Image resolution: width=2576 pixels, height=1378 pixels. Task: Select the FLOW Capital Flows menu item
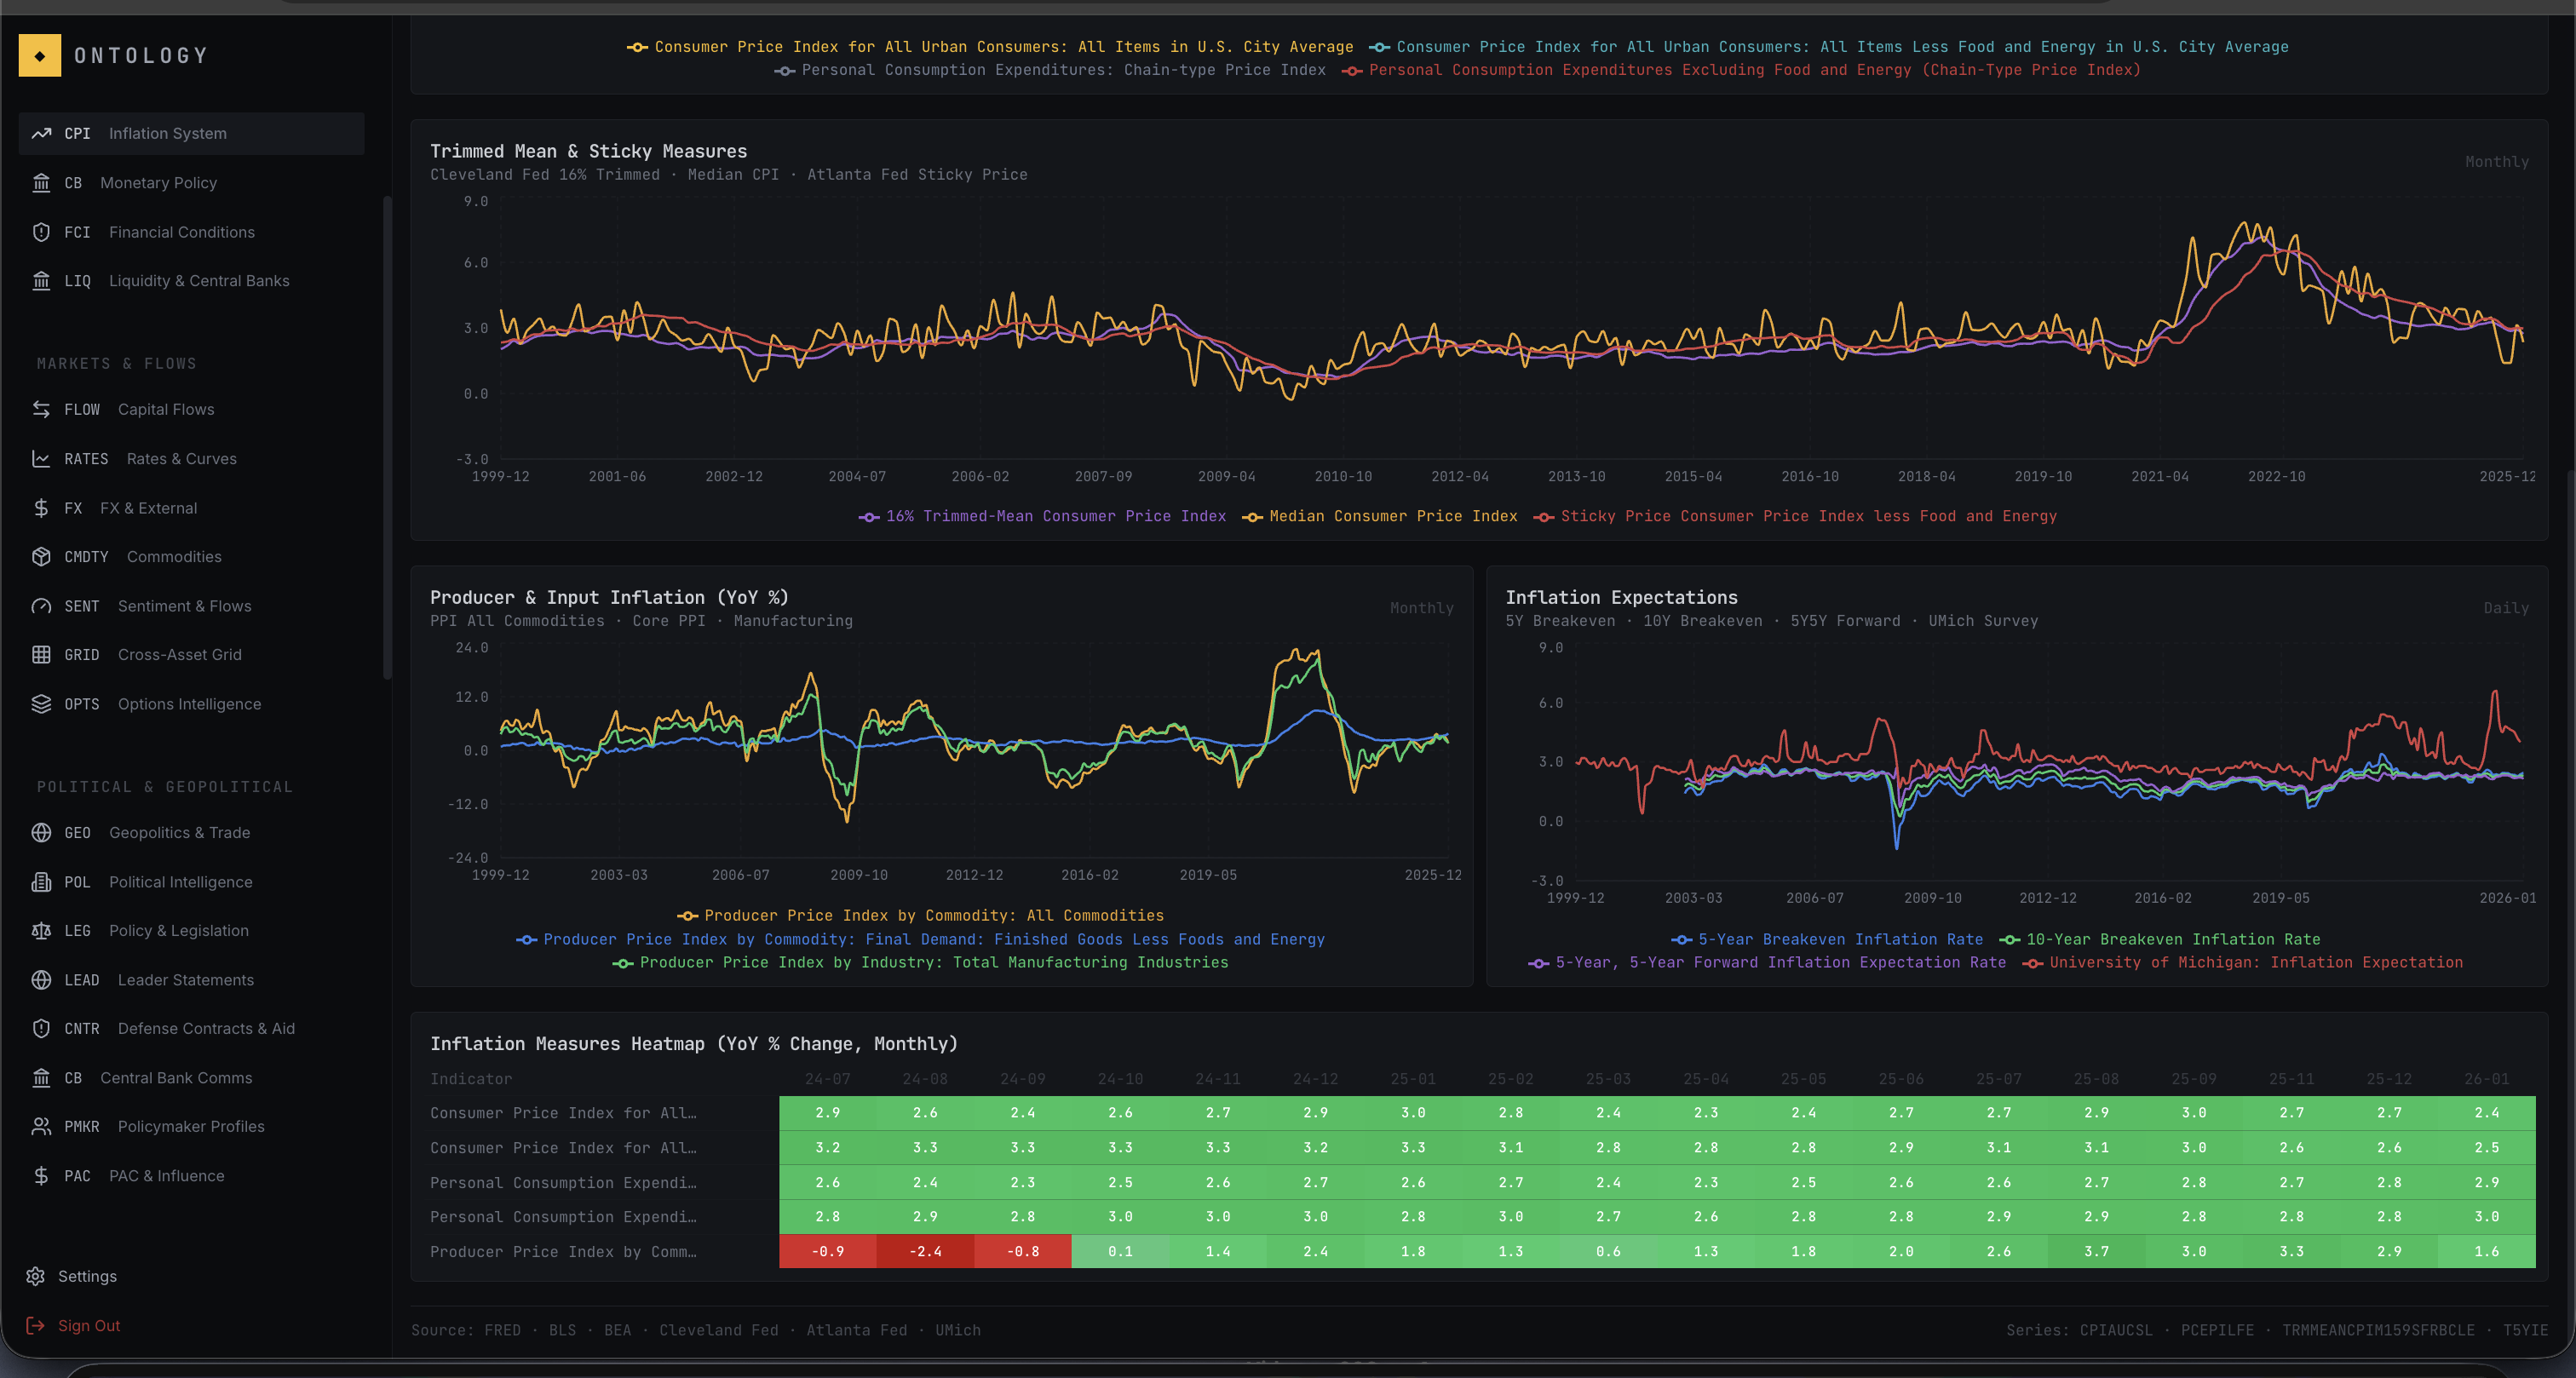coord(41,409)
